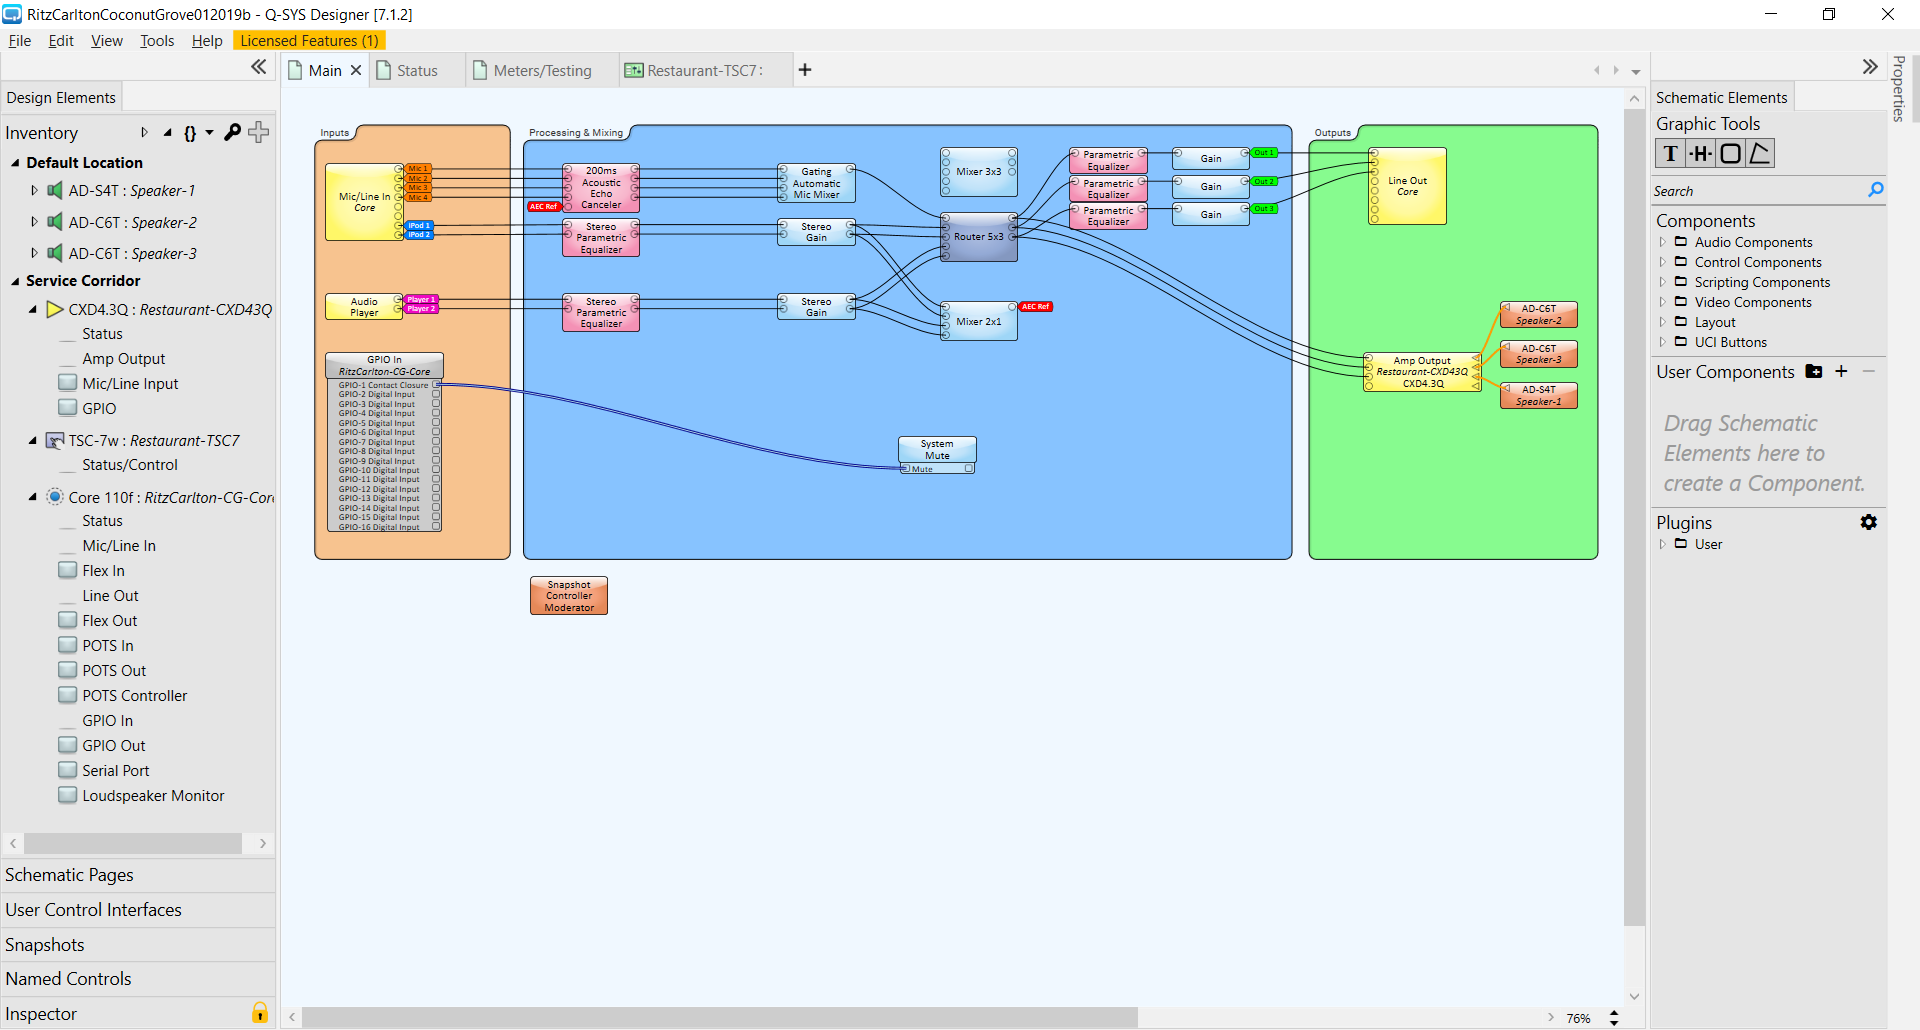The image size is (1920, 1030).
Task: Click the wrench icon in Inventory header
Action: (232, 132)
